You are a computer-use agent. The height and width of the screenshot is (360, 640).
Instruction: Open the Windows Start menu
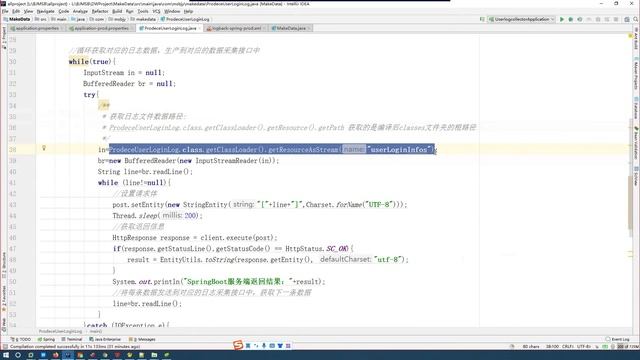pos(6,355)
